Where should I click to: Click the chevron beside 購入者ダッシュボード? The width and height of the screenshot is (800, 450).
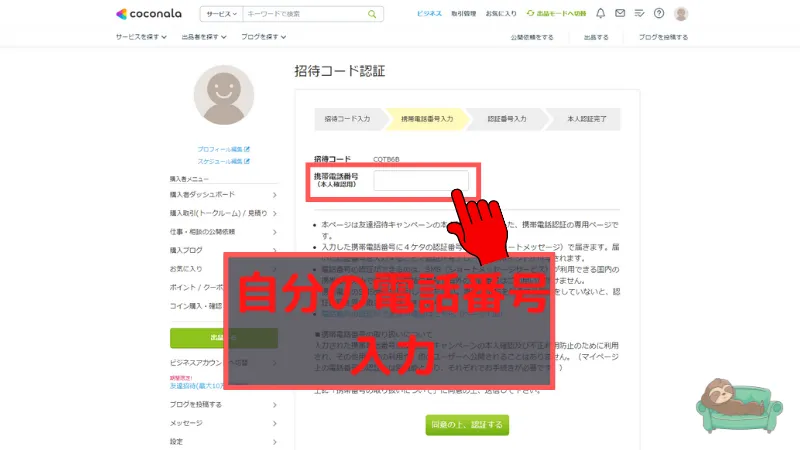(274, 195)
